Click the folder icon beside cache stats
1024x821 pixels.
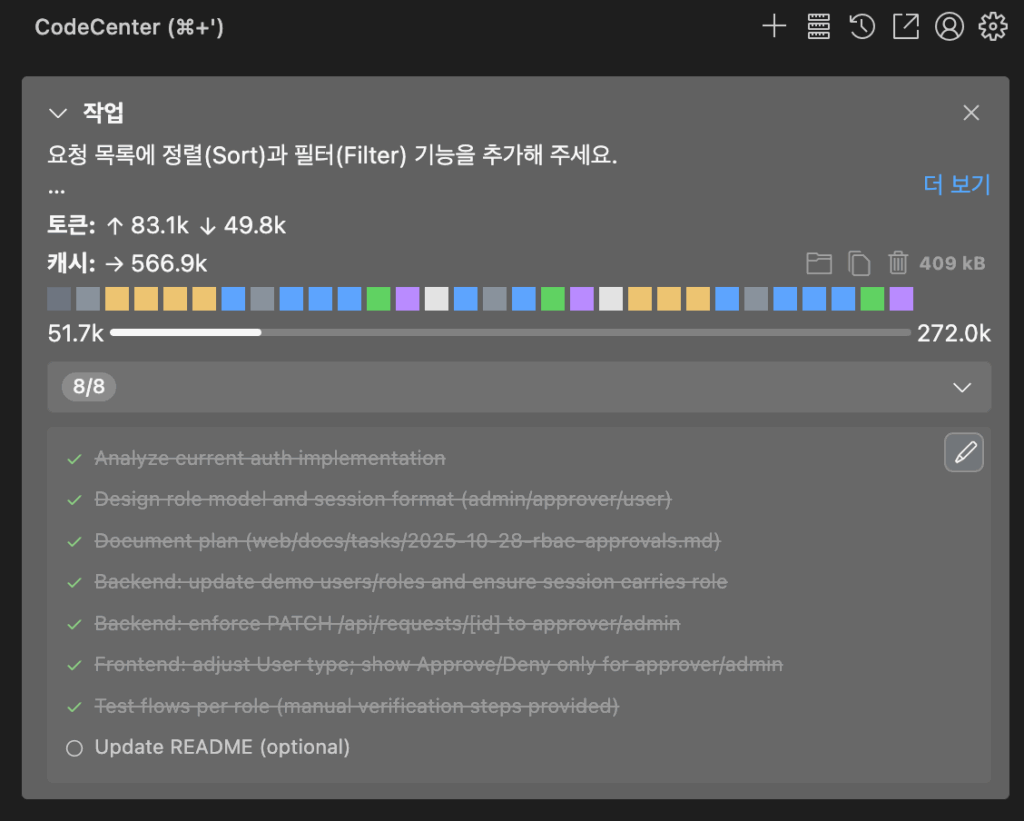819,263
